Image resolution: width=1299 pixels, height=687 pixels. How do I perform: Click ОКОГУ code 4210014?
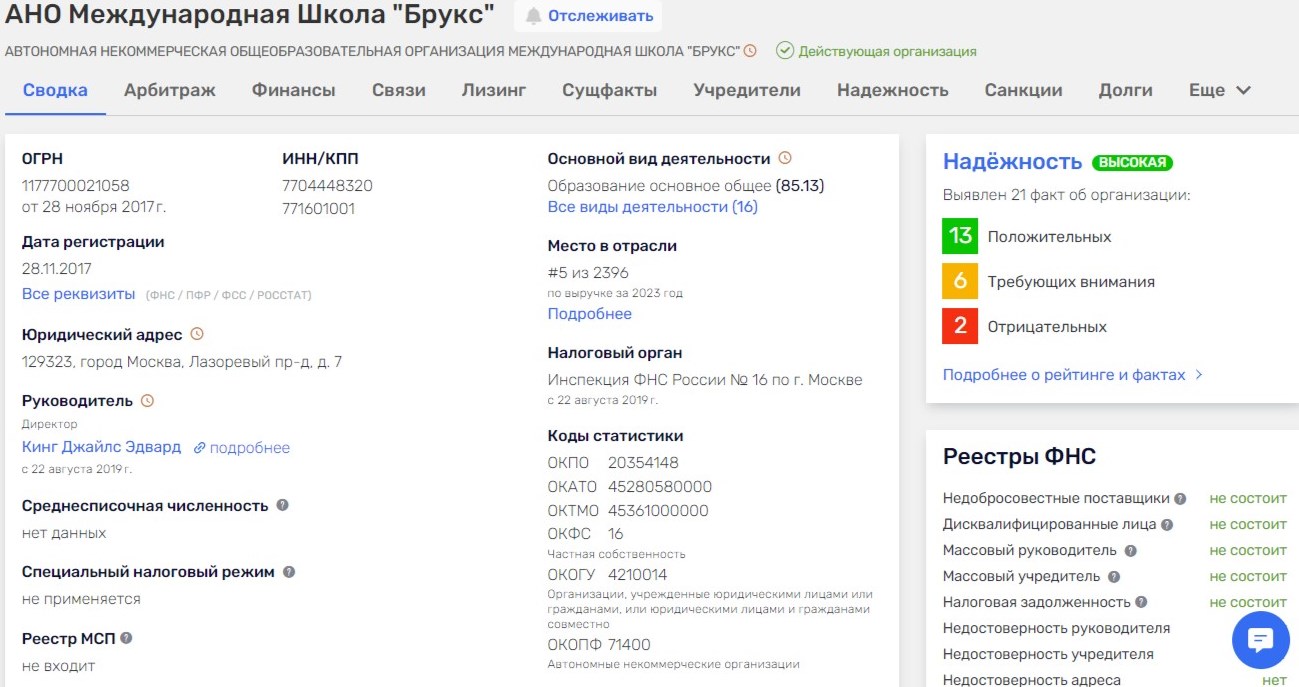(x=636, y=575)
